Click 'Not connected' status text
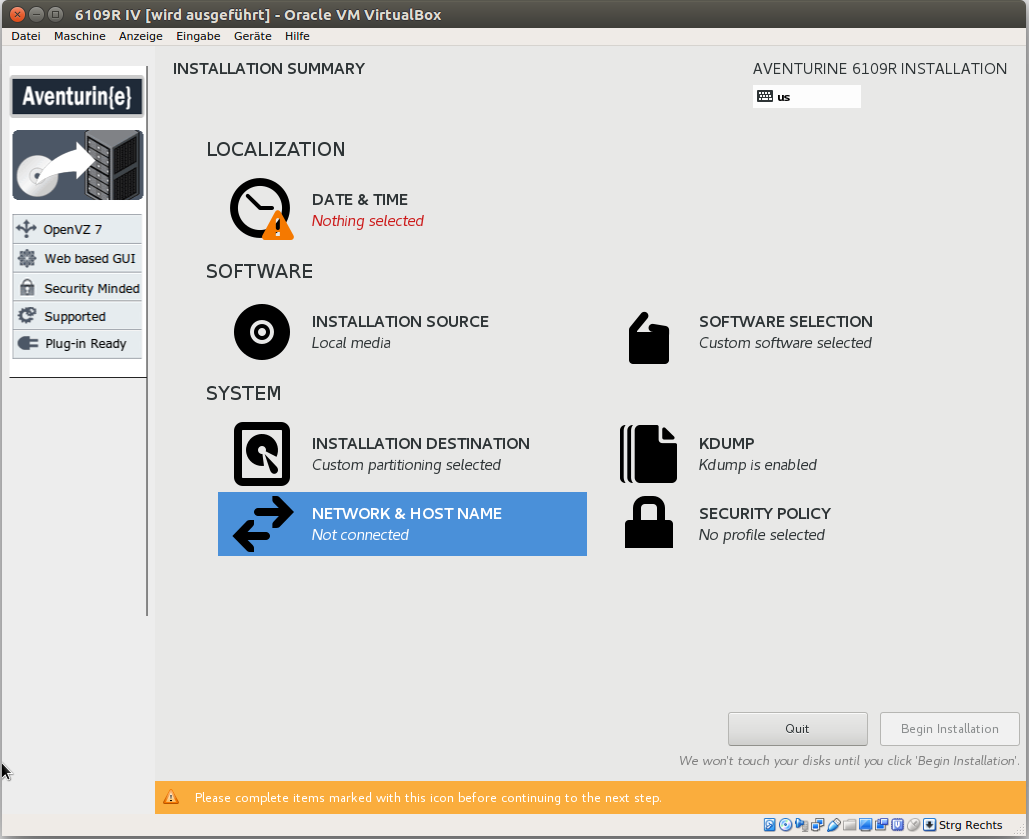 coord(360,536)
